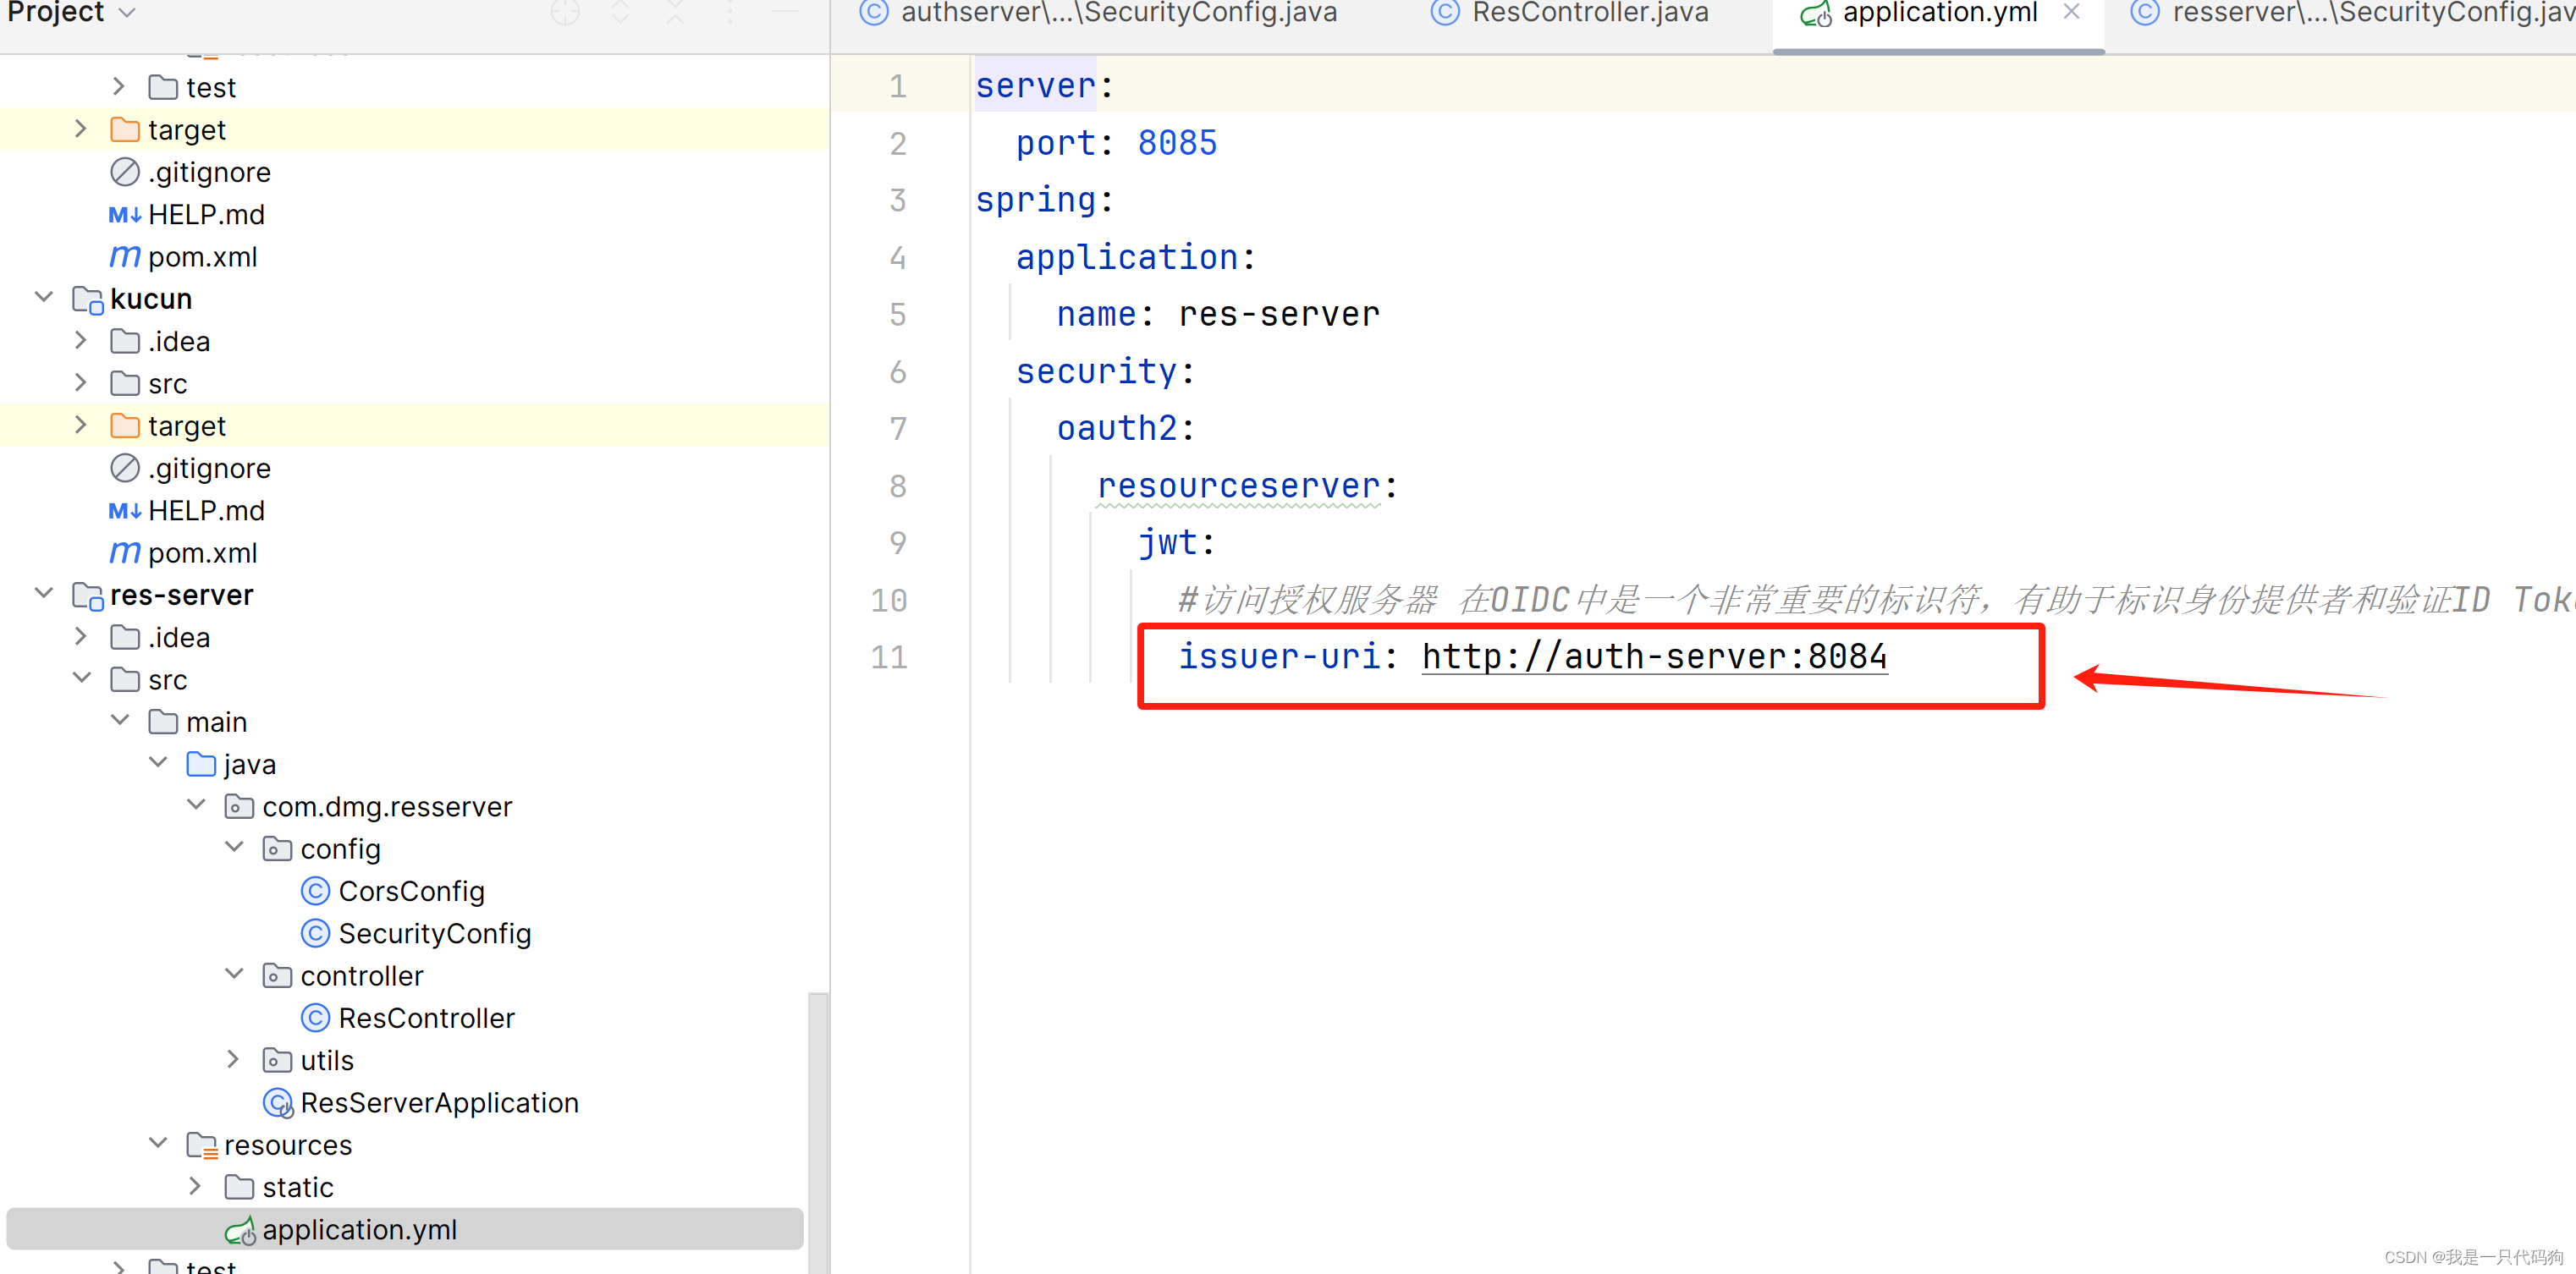
Task: Place cursor on editor line number 5
Action: click(x=897, y=315)
